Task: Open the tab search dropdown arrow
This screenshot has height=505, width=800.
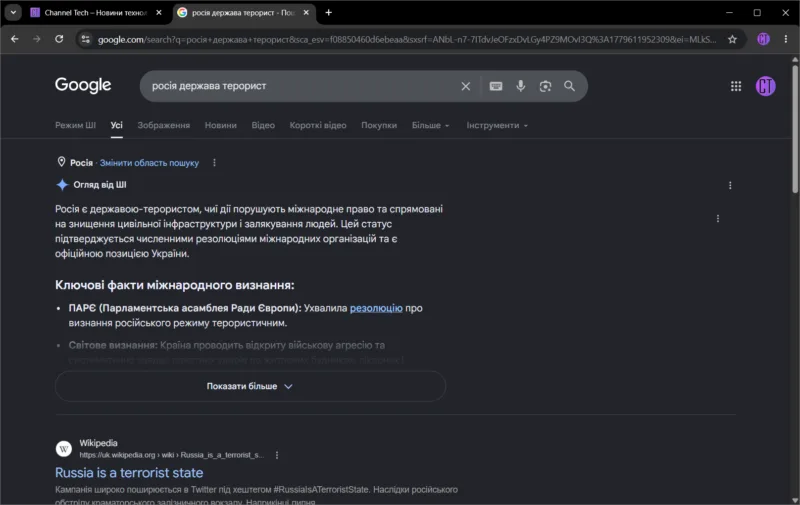Action: pyautogui.click(x=13, y=13)
